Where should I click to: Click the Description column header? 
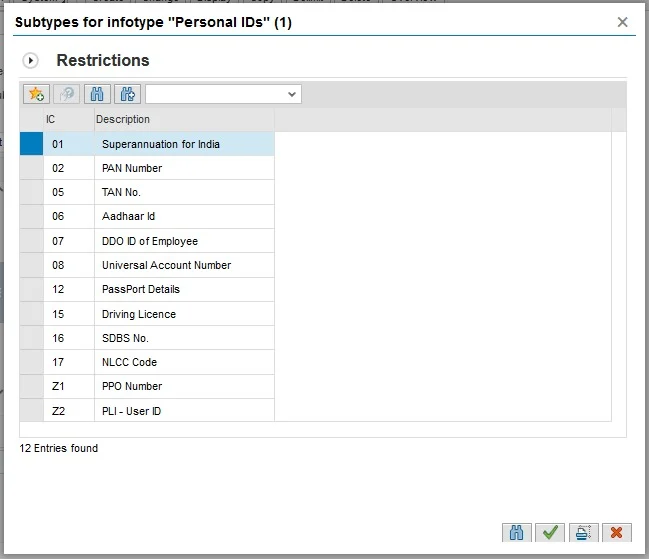tap(184, 120)
